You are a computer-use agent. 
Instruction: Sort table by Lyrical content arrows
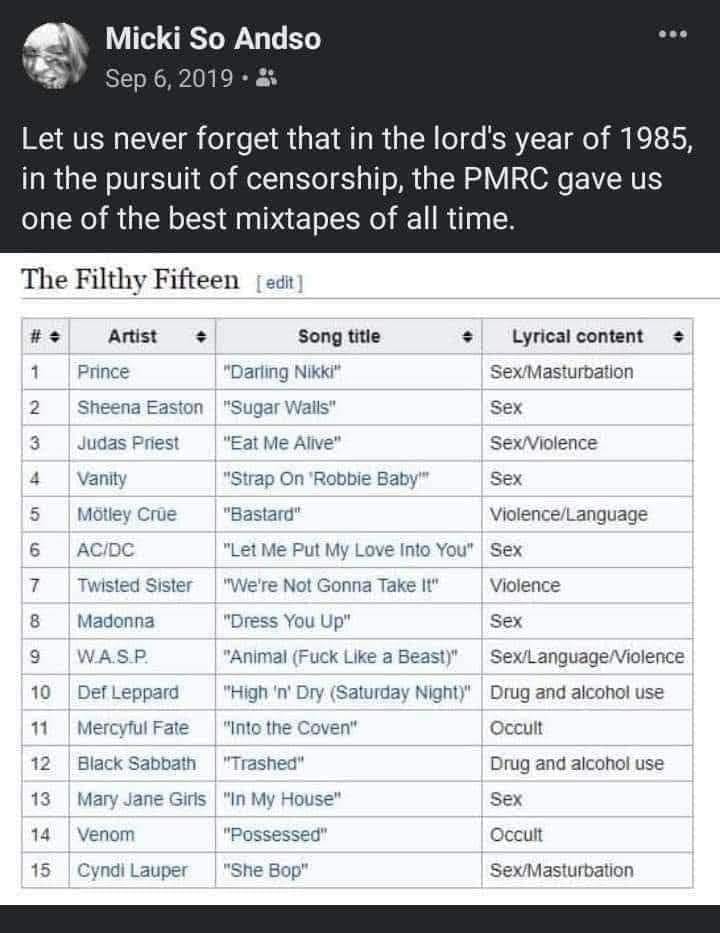(x=678, y=337)
